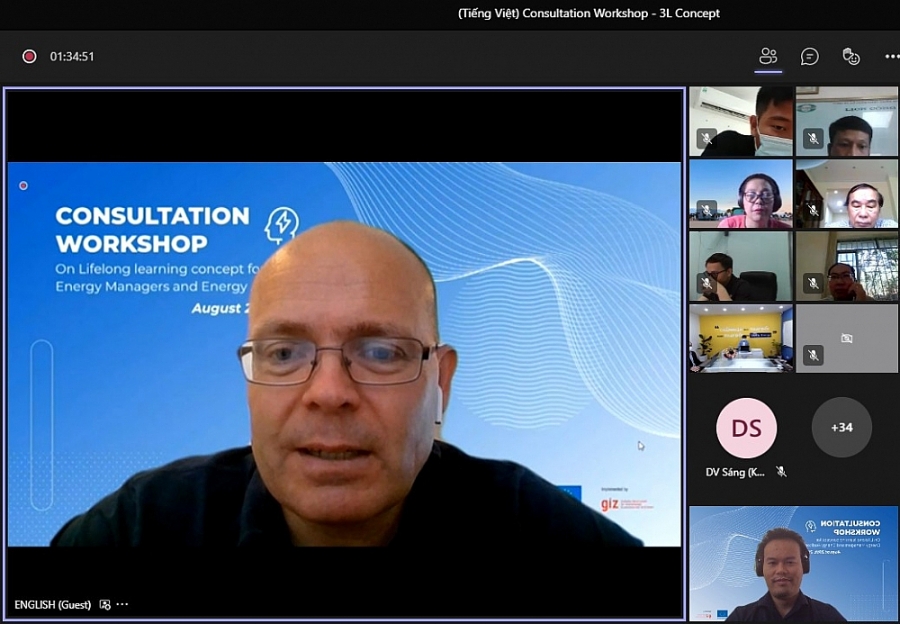Select self-view video with headset at bottom right

pyautogui.click(x=793, y=563)
